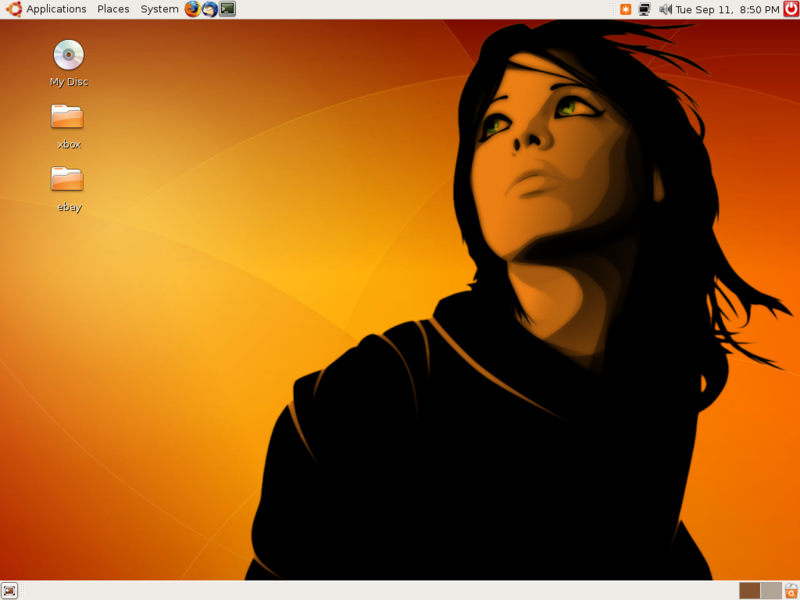The image size is (800, 600).
Task: Open the System menu
Action: tap(157, 9)
